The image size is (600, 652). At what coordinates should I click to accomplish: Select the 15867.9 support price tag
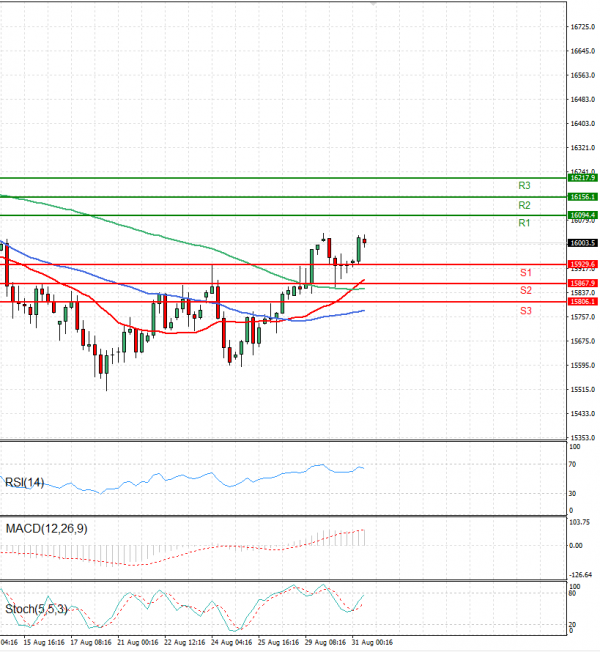(x=583, y=283)
